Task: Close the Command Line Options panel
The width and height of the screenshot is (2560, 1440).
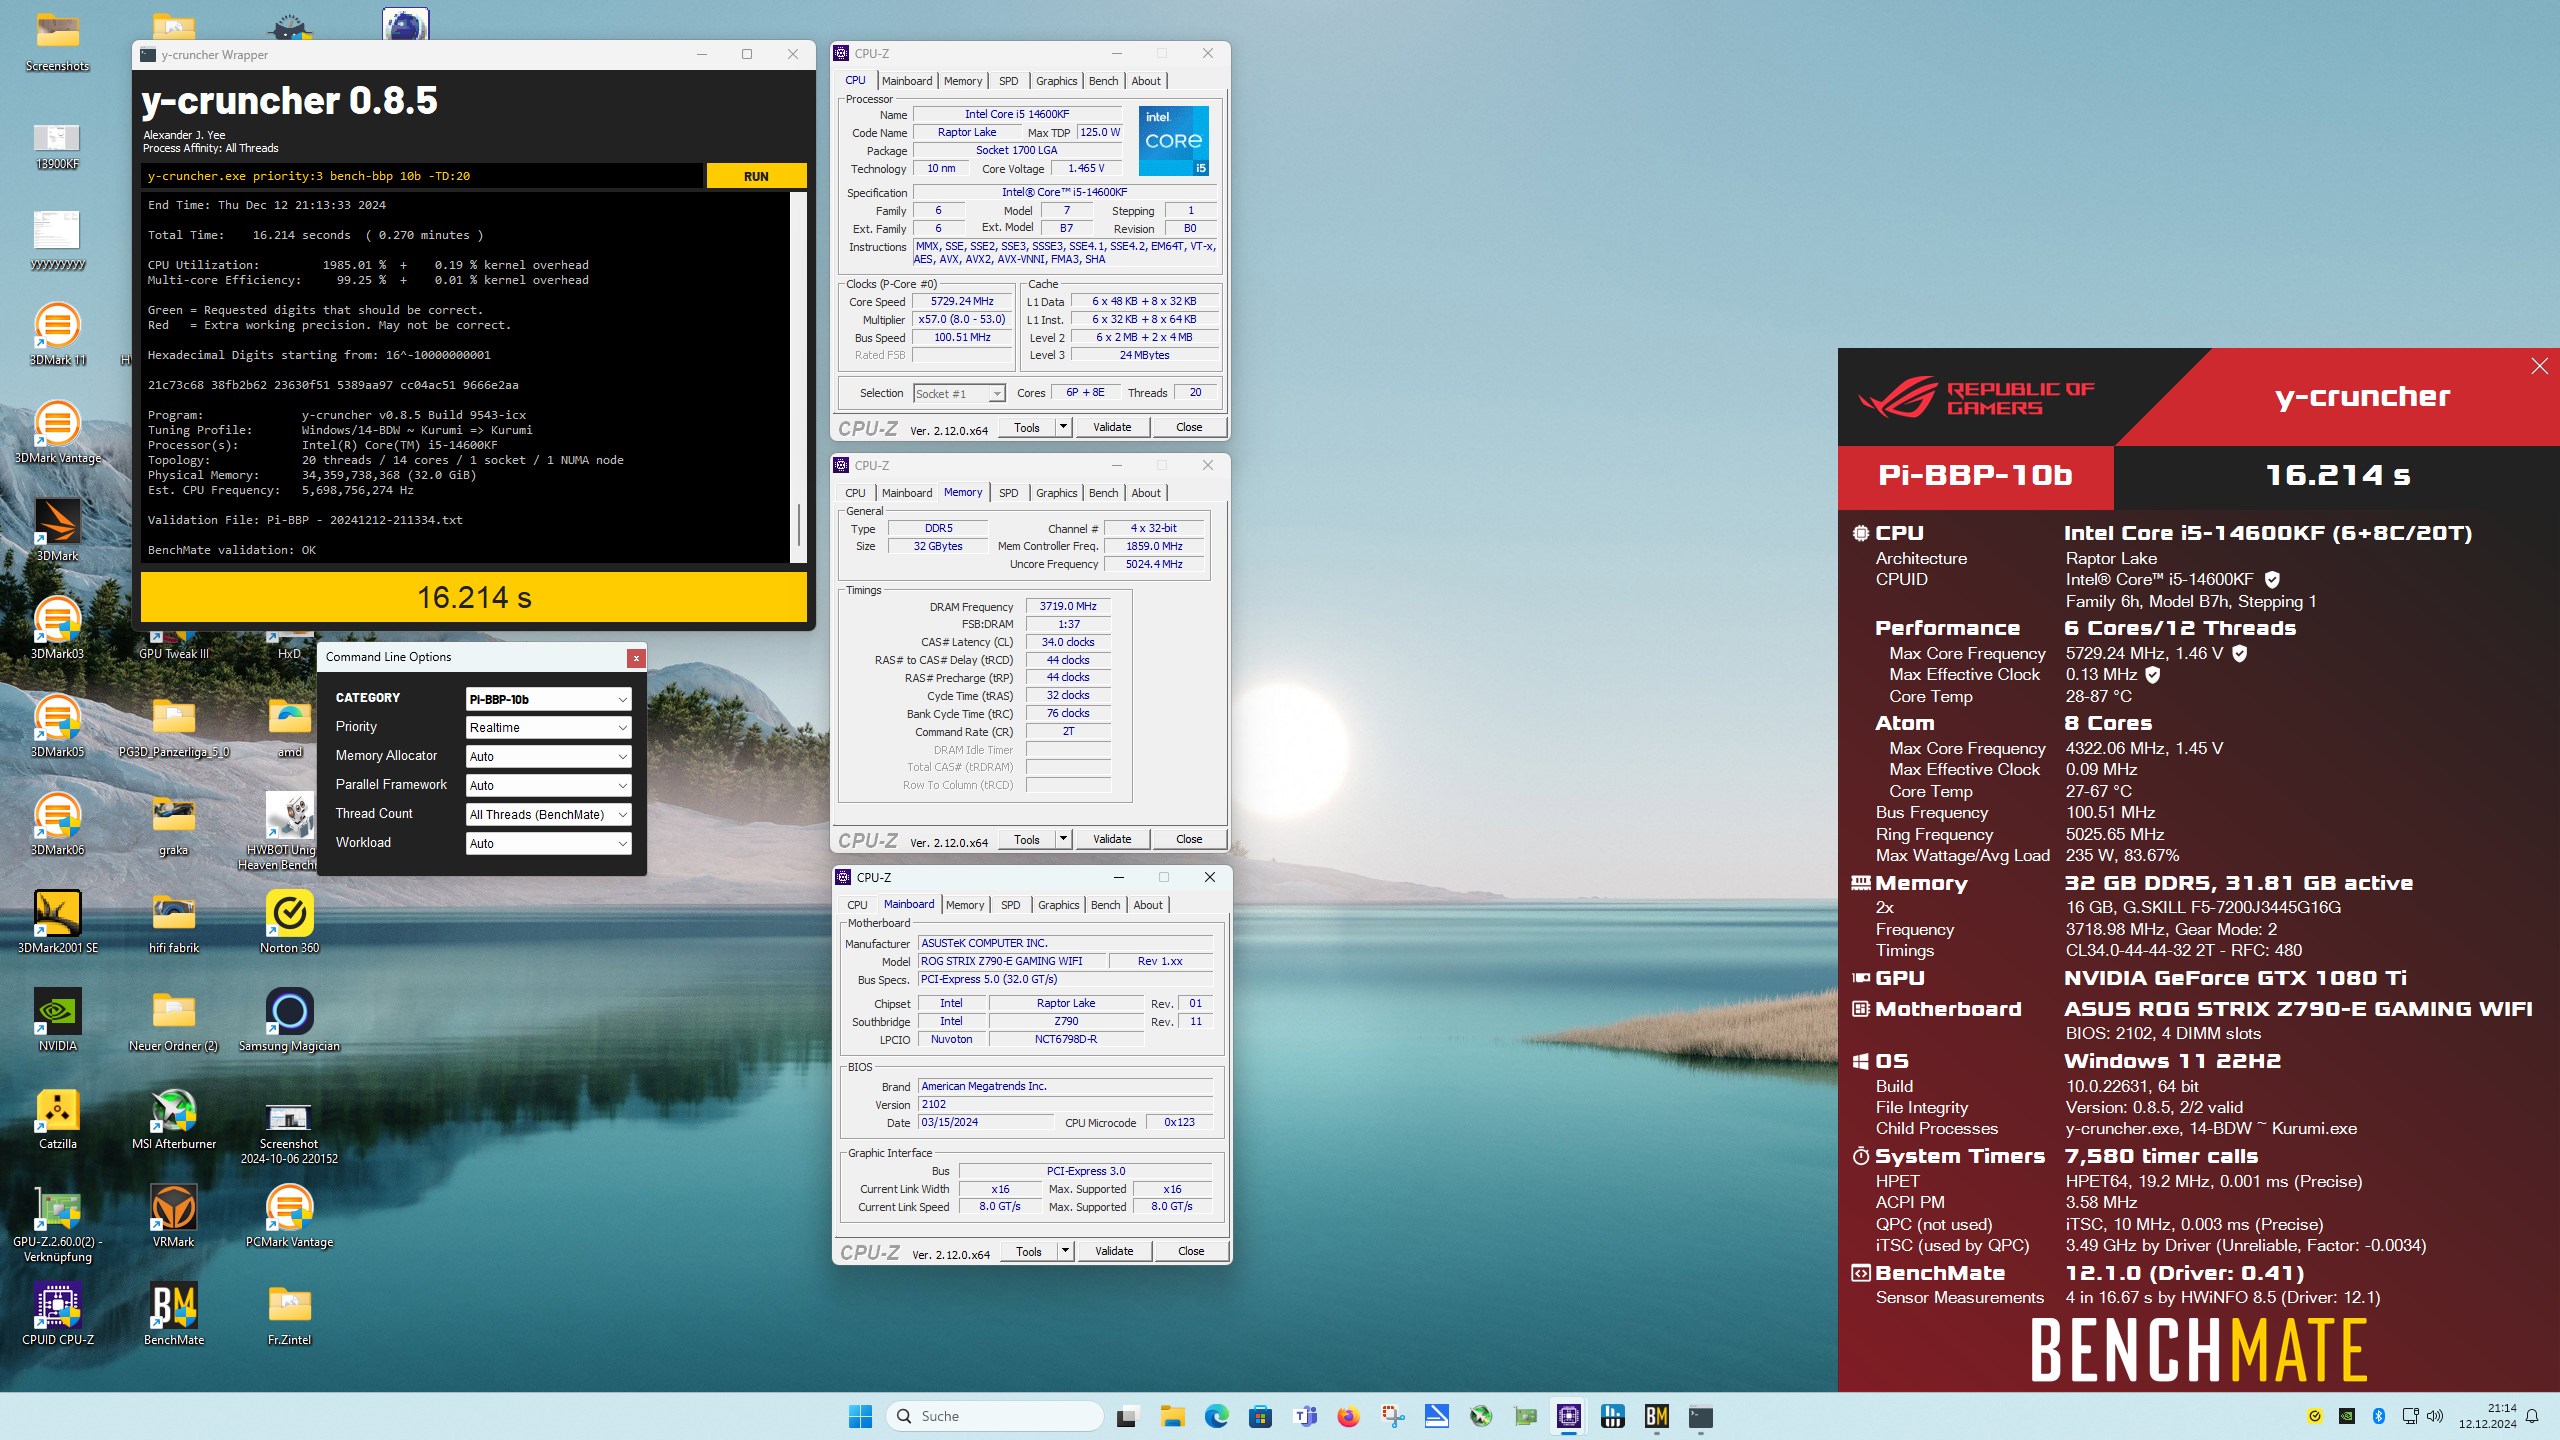Action: [635, 658]
